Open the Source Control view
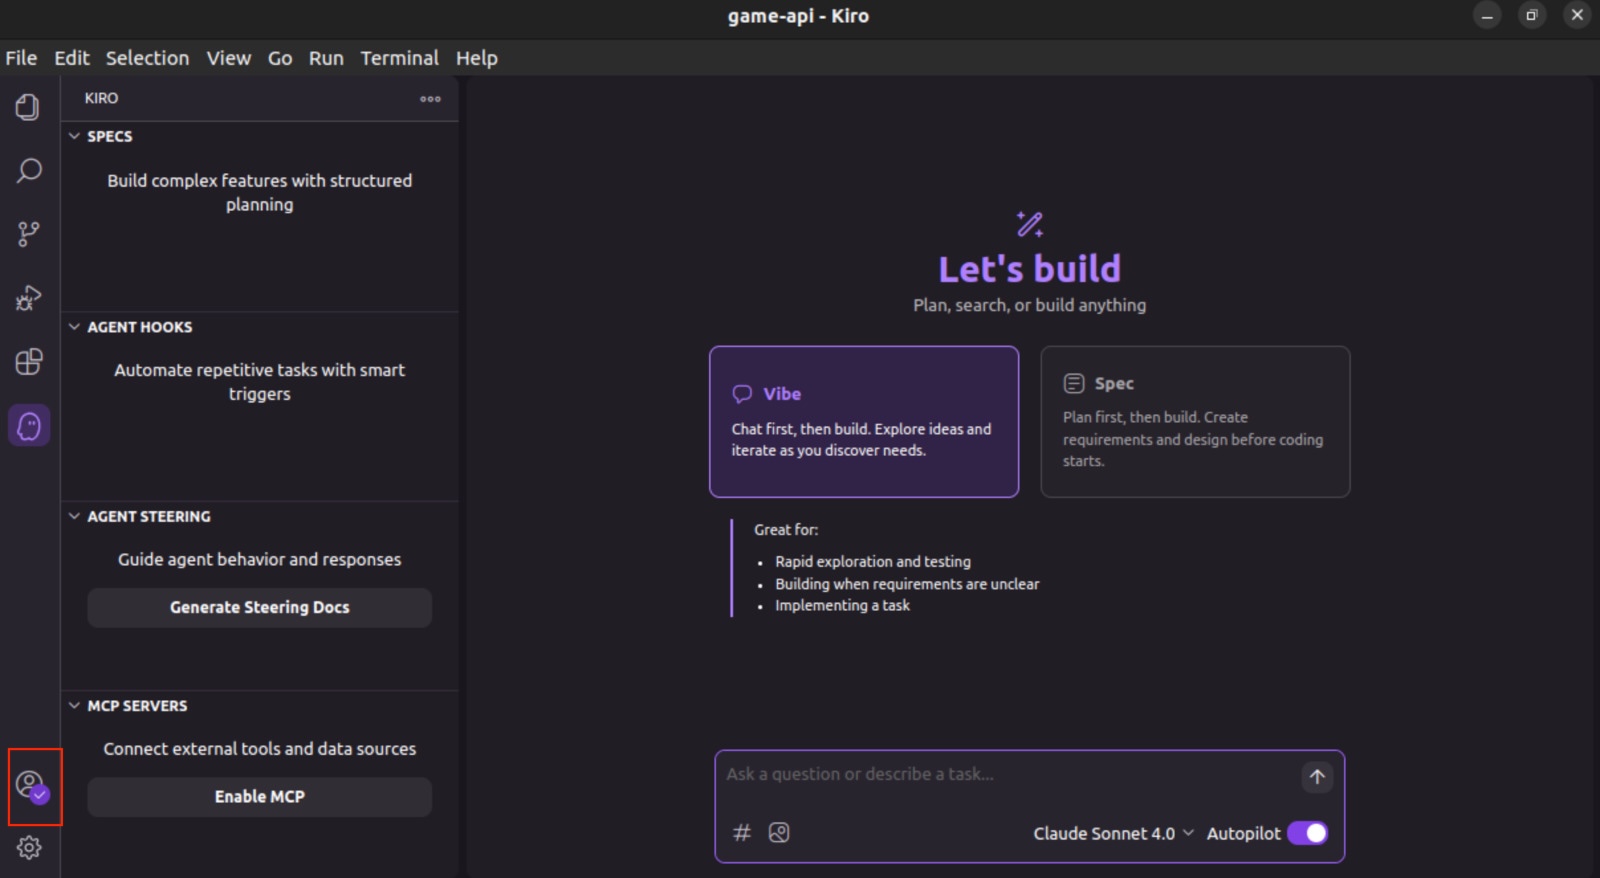 click(28, 234)
